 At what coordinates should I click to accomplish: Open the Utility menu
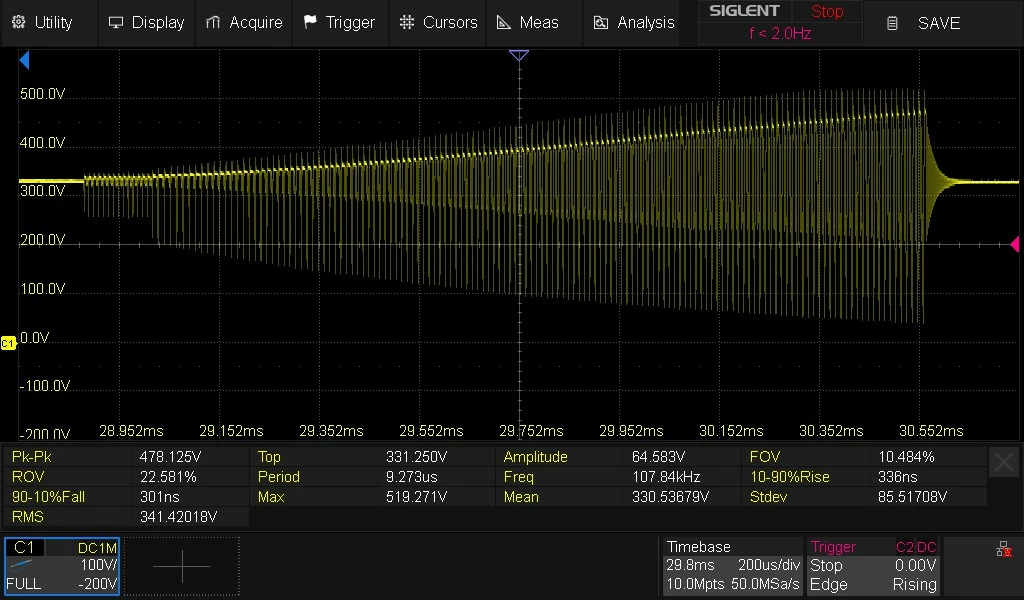coord(42,22)
